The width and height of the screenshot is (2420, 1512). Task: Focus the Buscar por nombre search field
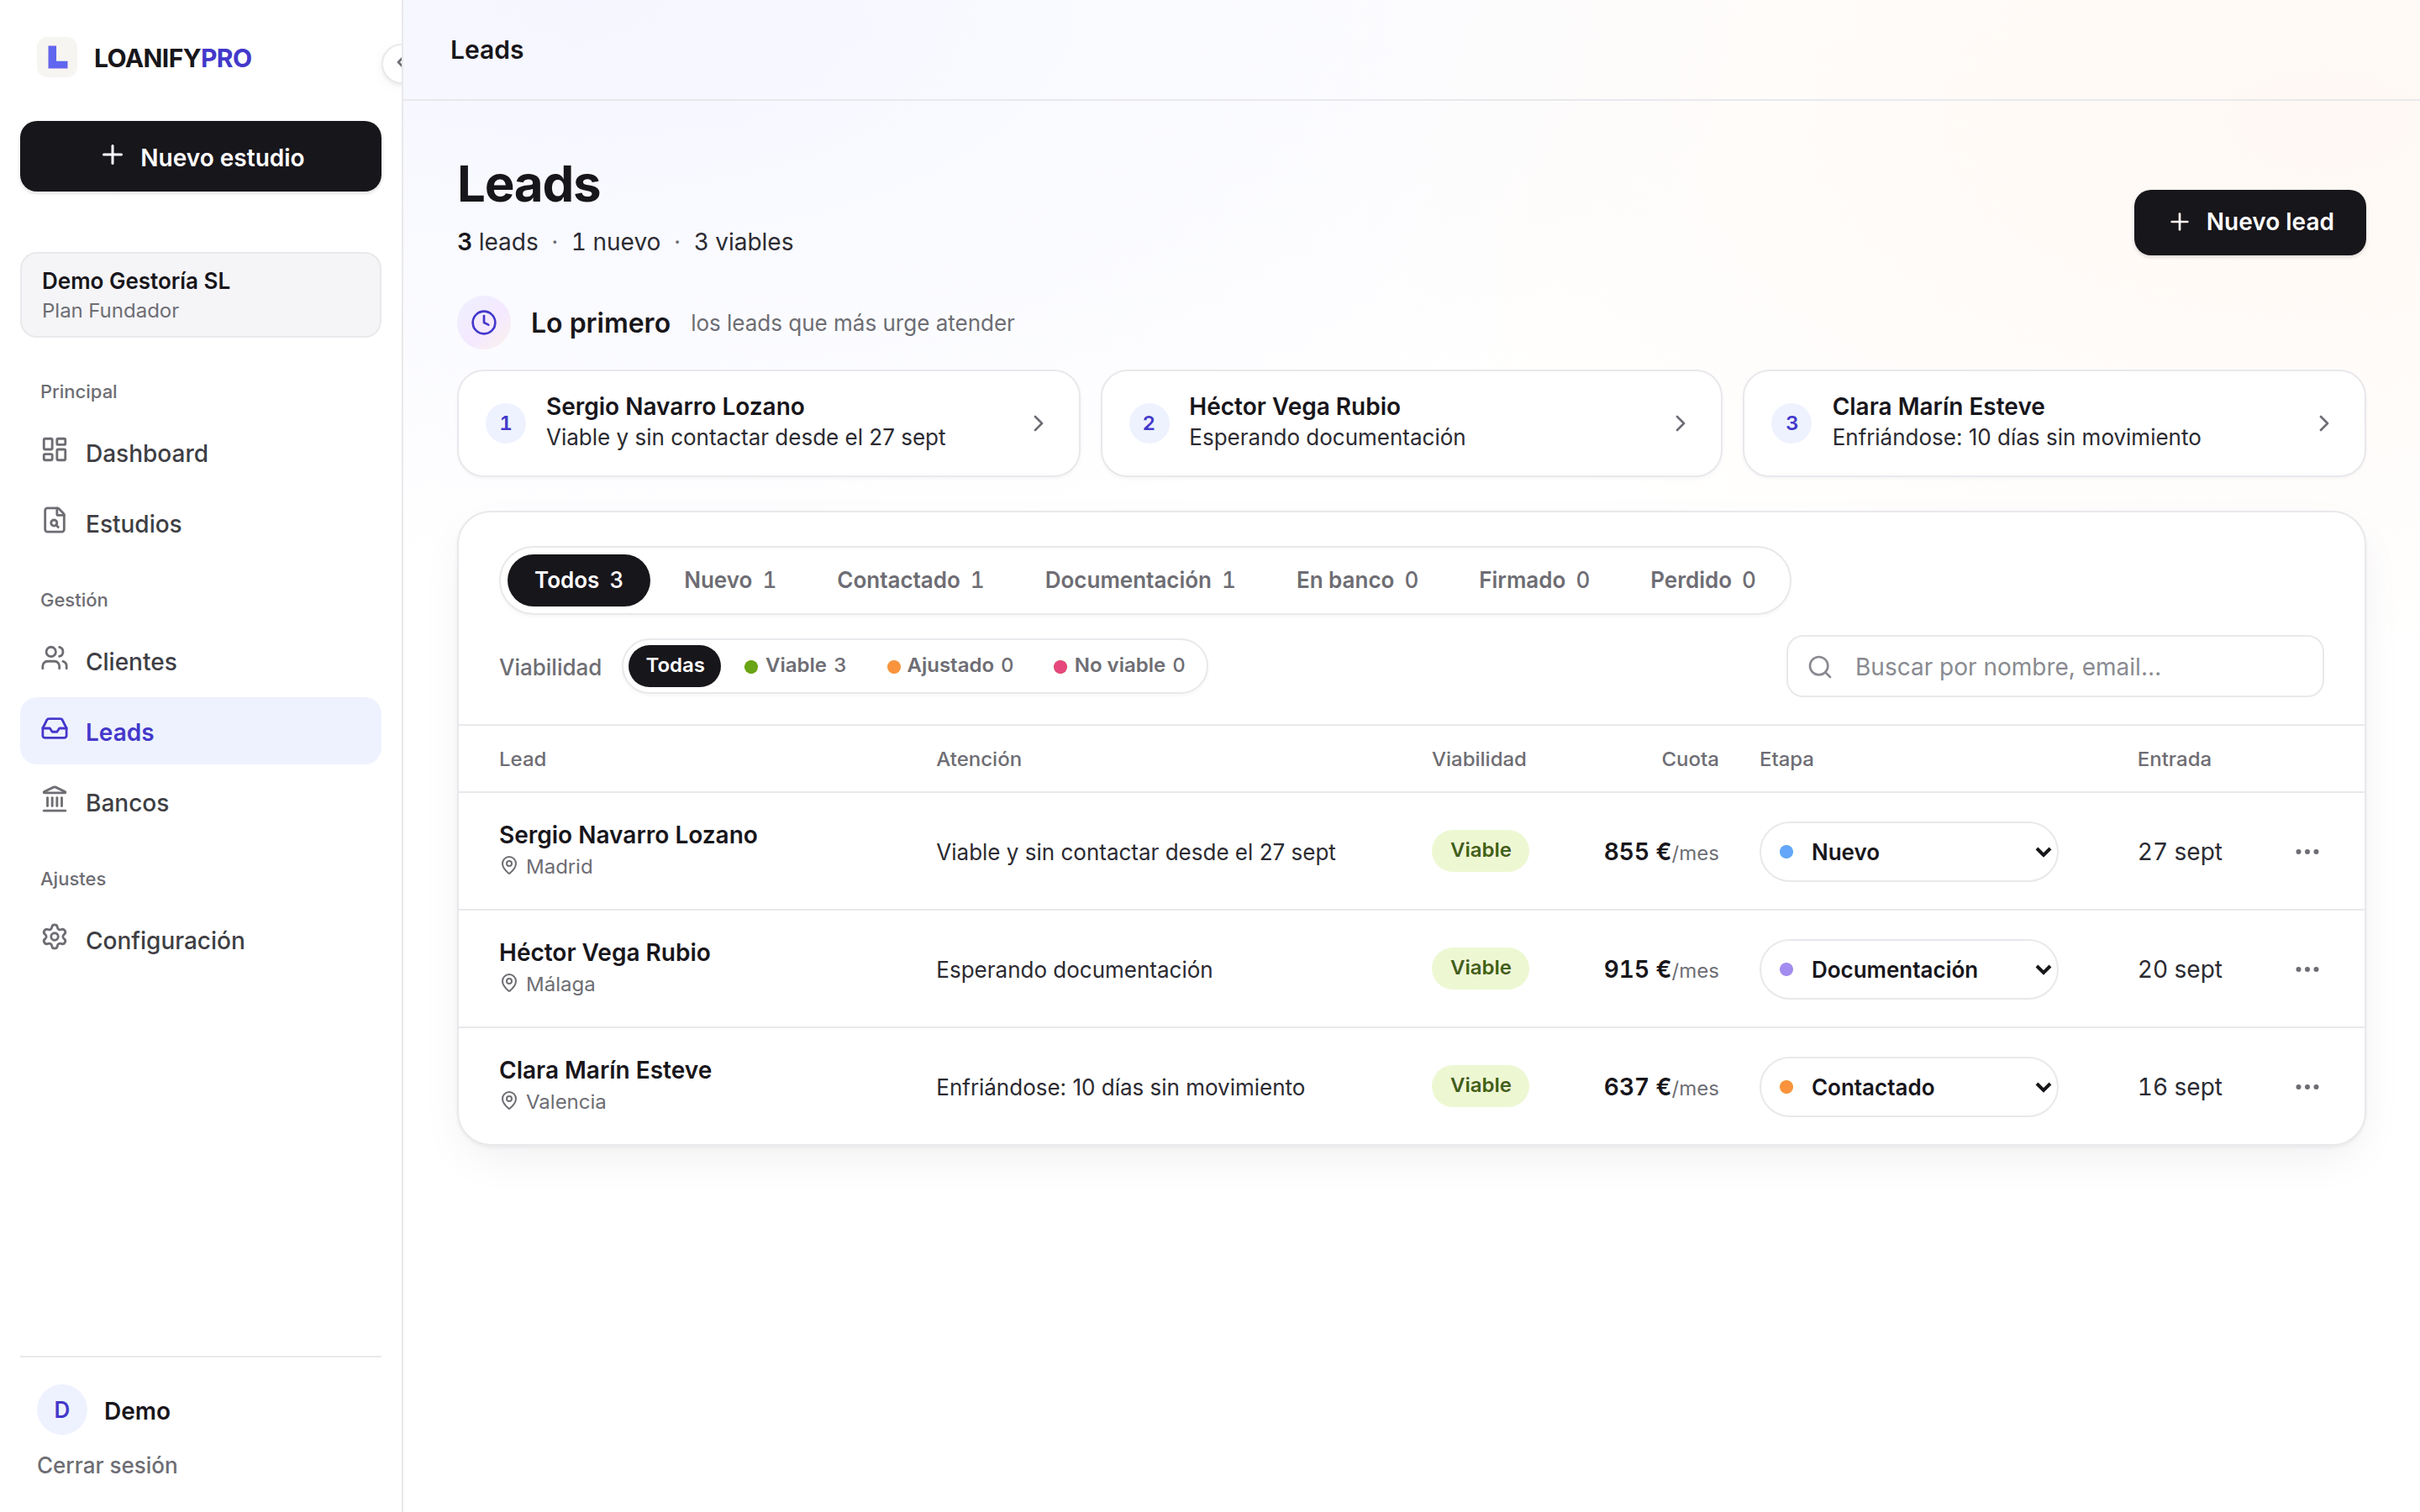tap(2054, 667)
